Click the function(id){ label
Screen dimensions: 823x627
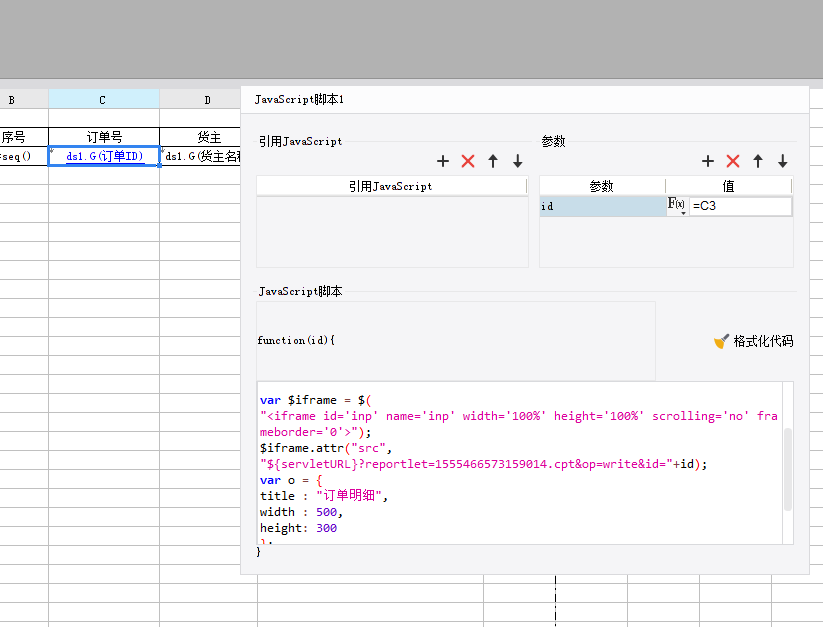click(x=296, y=340)
